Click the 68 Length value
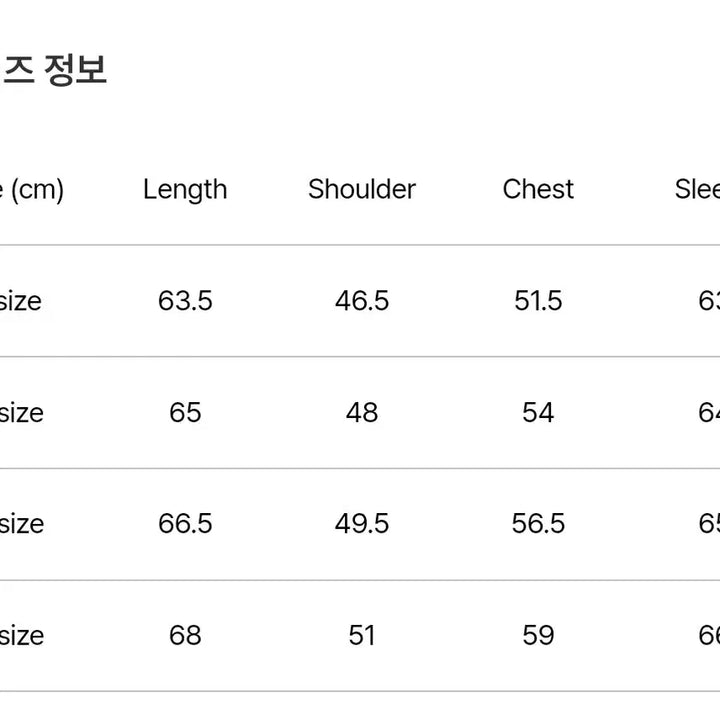This screenshot has height=720, width=720. pyautogui.click(x=185, y=635)
